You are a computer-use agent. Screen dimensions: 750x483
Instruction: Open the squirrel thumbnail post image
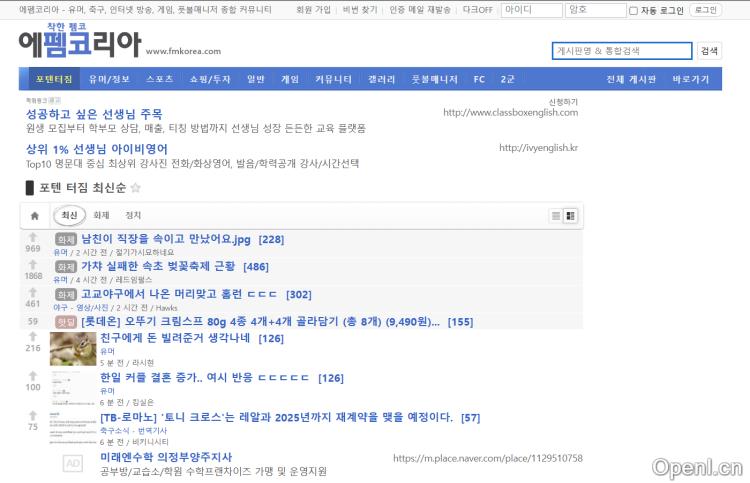(73, 349)
